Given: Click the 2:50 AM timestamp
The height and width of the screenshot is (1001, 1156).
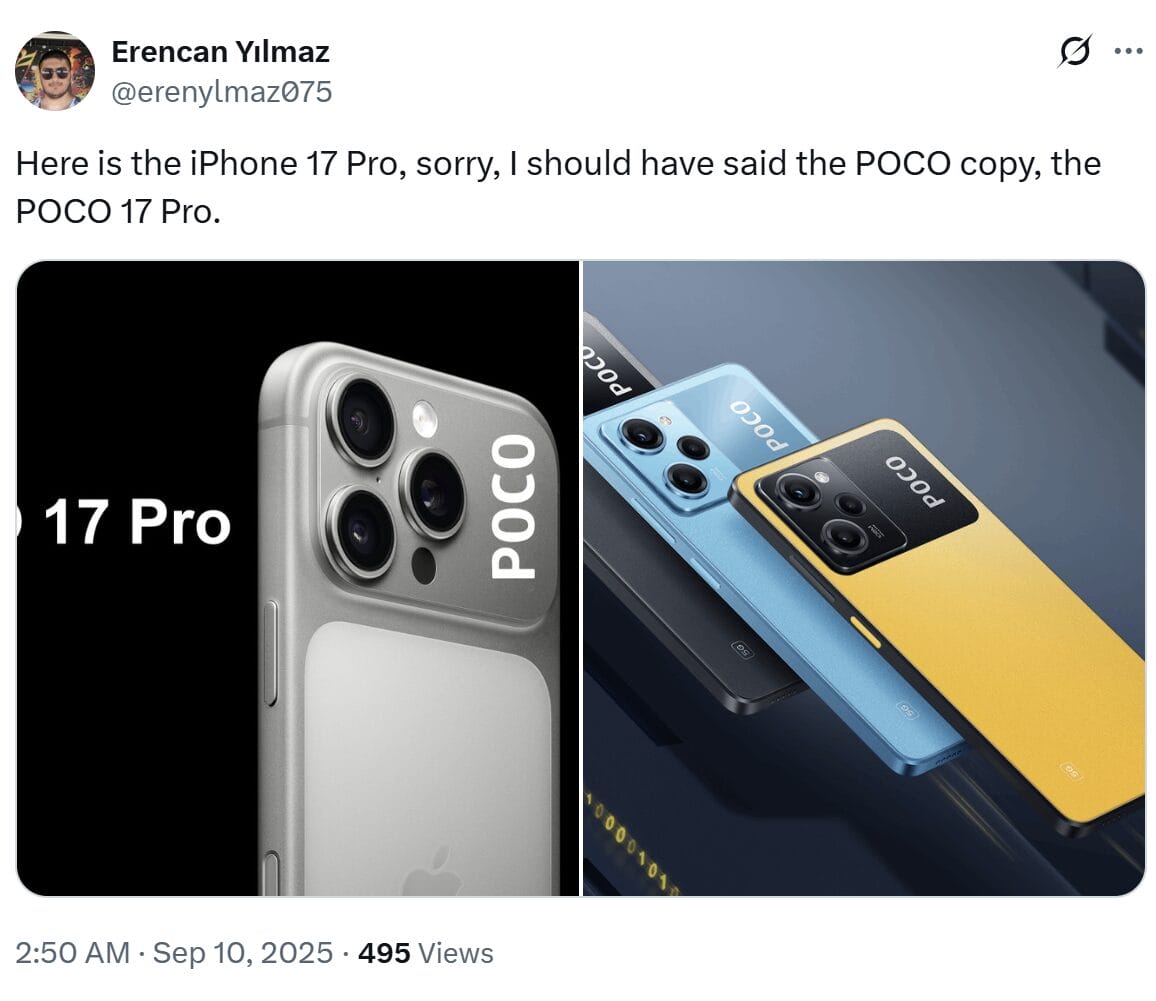Looking at the screenshot, I should 73,953.
